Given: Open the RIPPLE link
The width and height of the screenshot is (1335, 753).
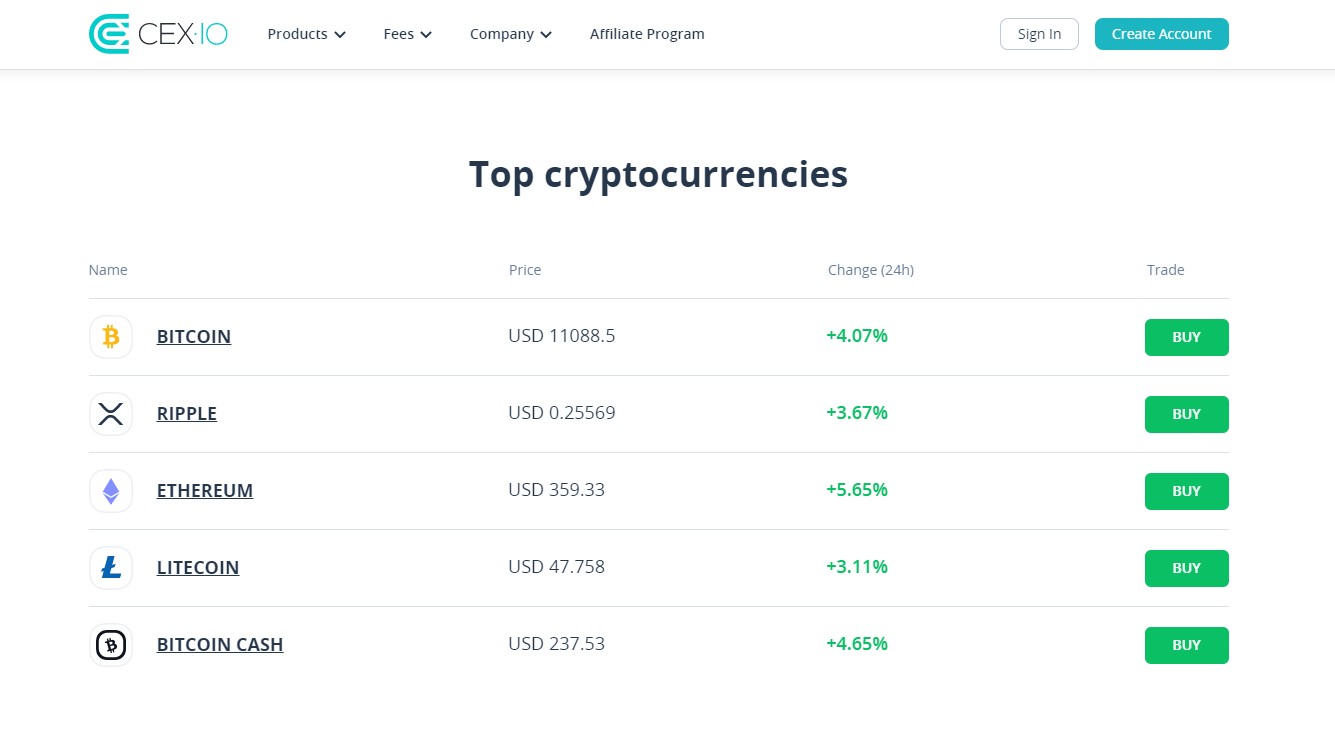Looking at the screenshot, I should (187, 414).
